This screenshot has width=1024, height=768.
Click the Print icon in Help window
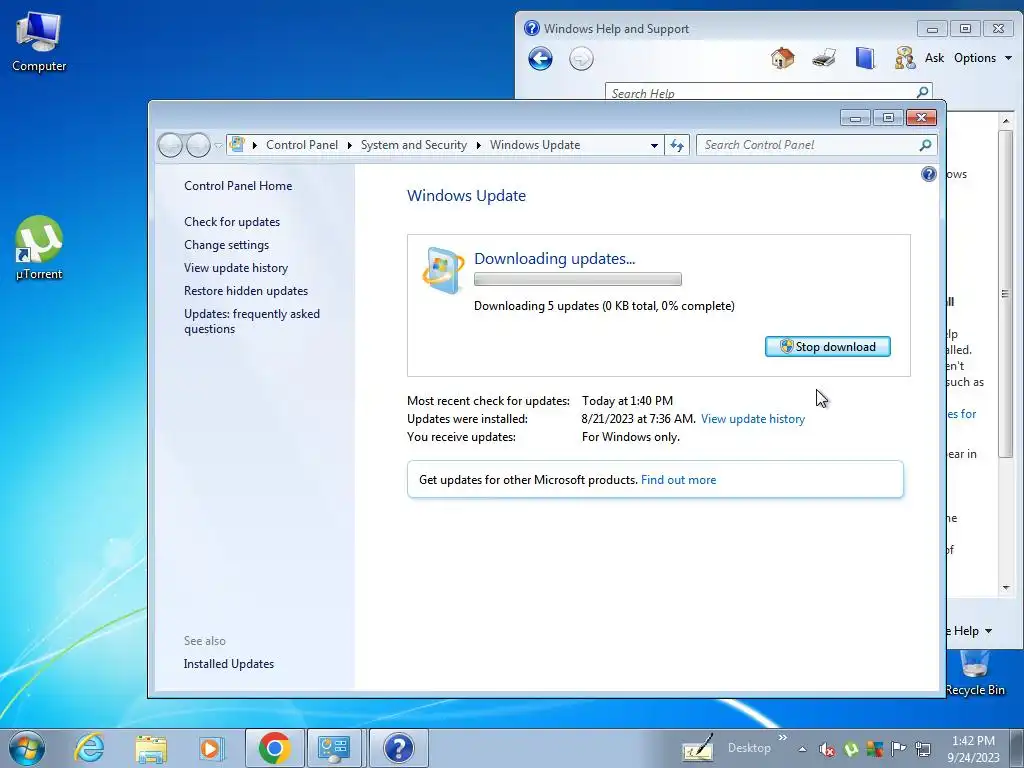tap(824, 58)
